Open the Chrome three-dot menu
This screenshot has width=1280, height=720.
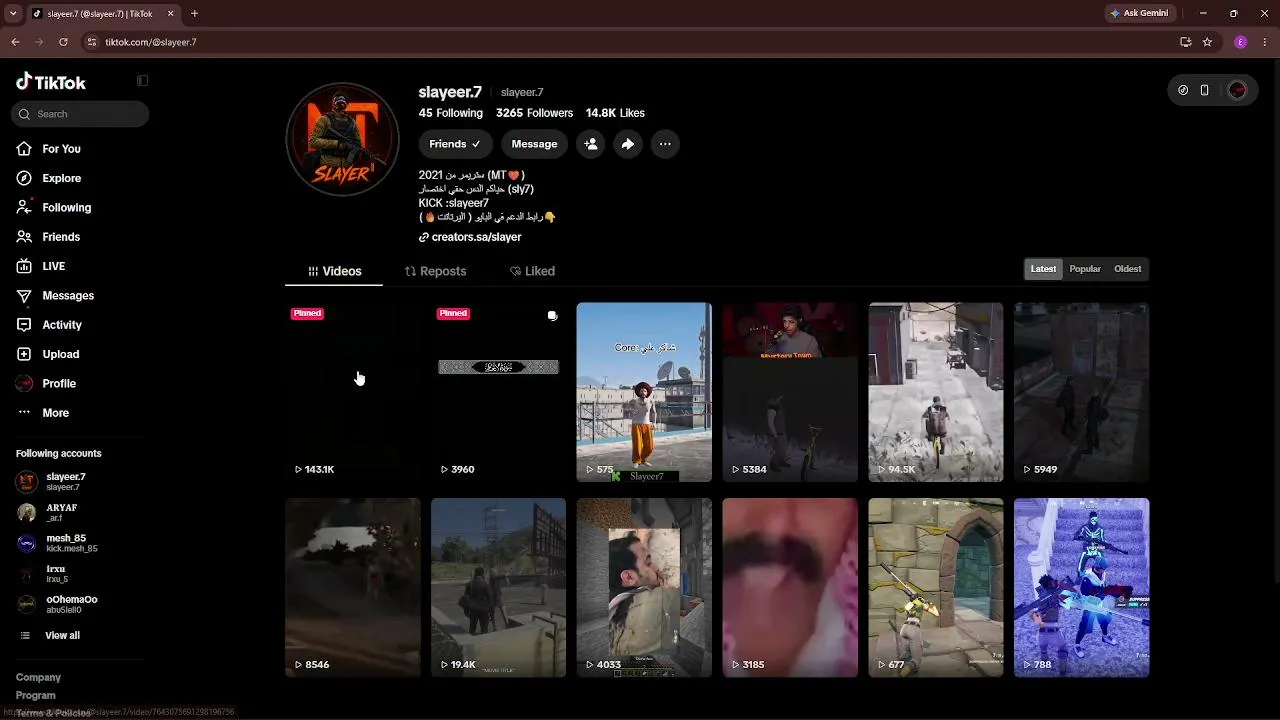point(1264,42)
